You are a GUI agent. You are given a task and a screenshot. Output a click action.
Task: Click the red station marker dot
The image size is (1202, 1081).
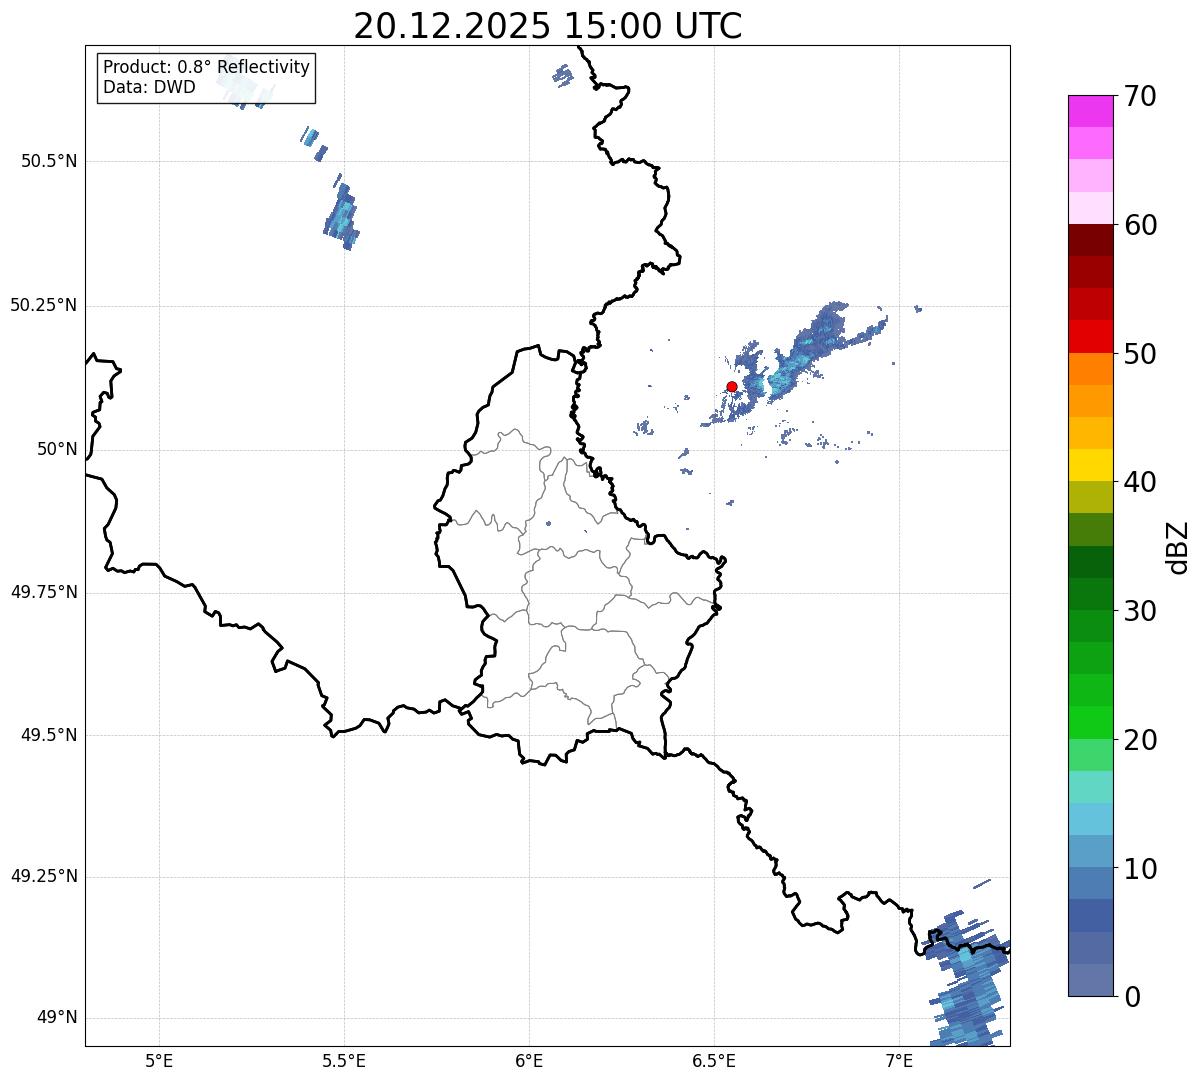(x=732, y=386)
